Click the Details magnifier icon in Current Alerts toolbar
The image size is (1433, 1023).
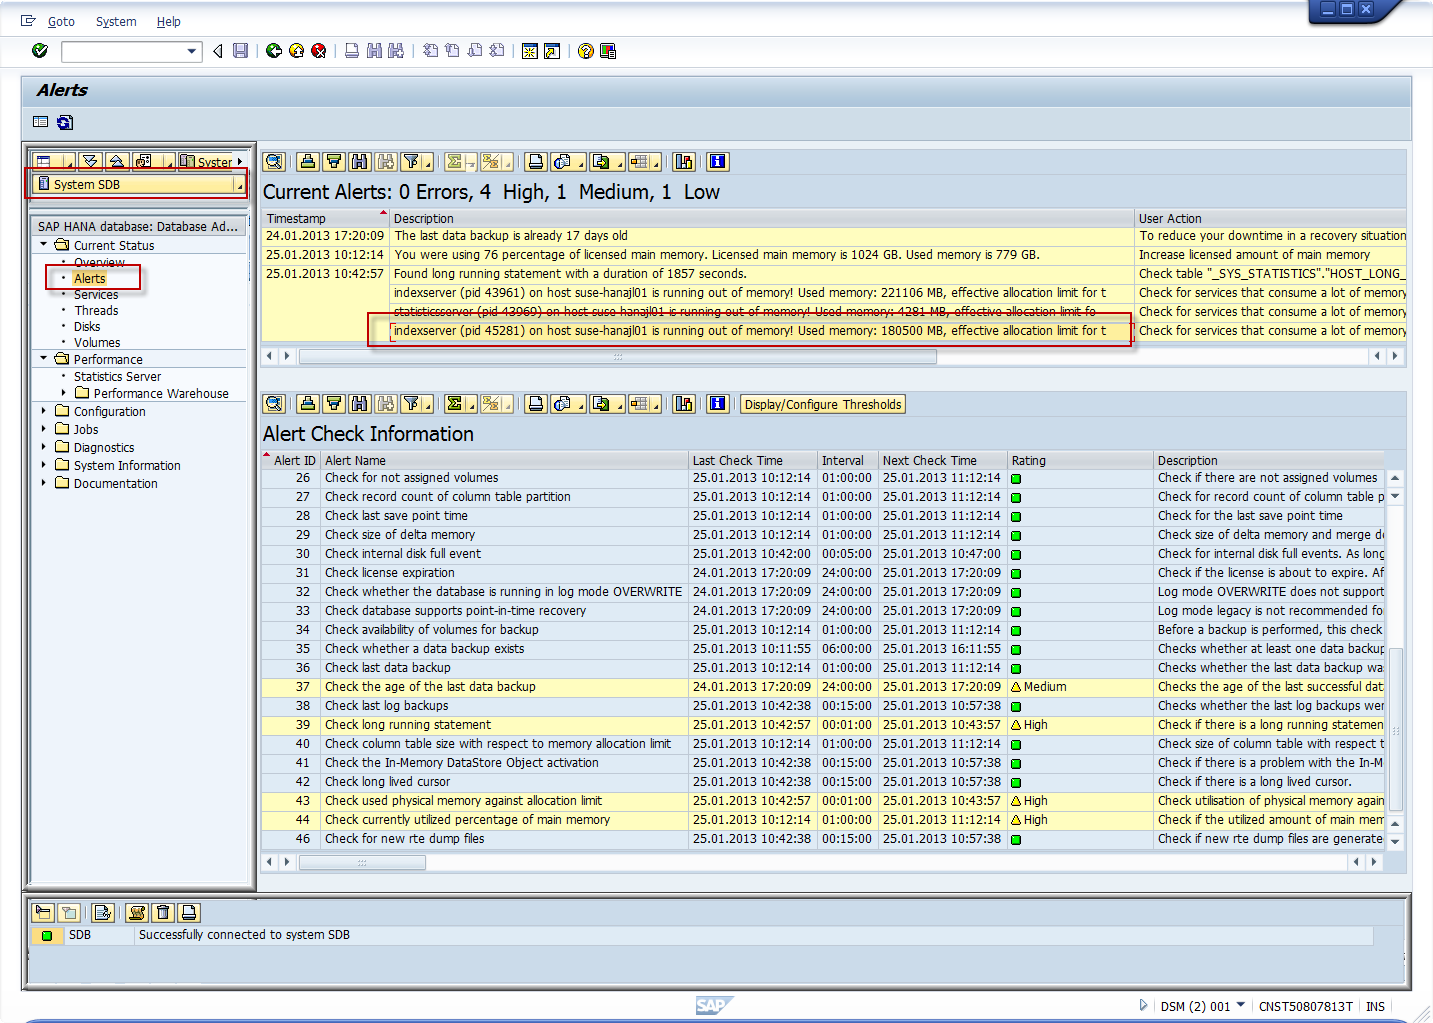pos(275,162)
